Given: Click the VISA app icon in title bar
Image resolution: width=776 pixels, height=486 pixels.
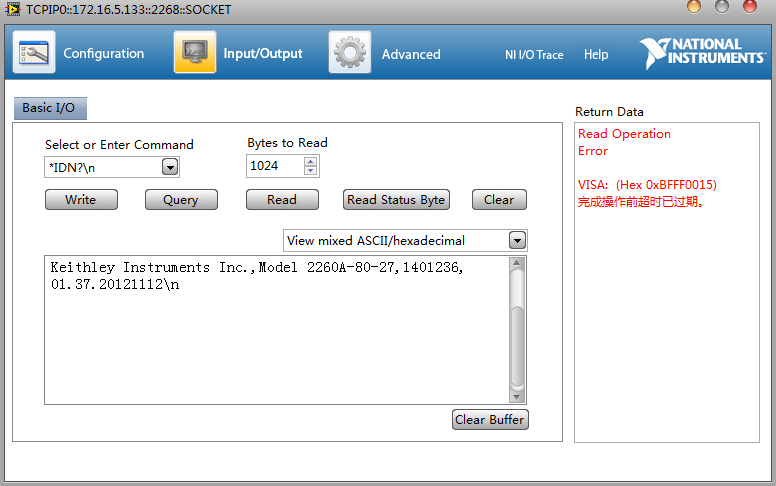Looking at the screenshot, I should coord(12,9).
